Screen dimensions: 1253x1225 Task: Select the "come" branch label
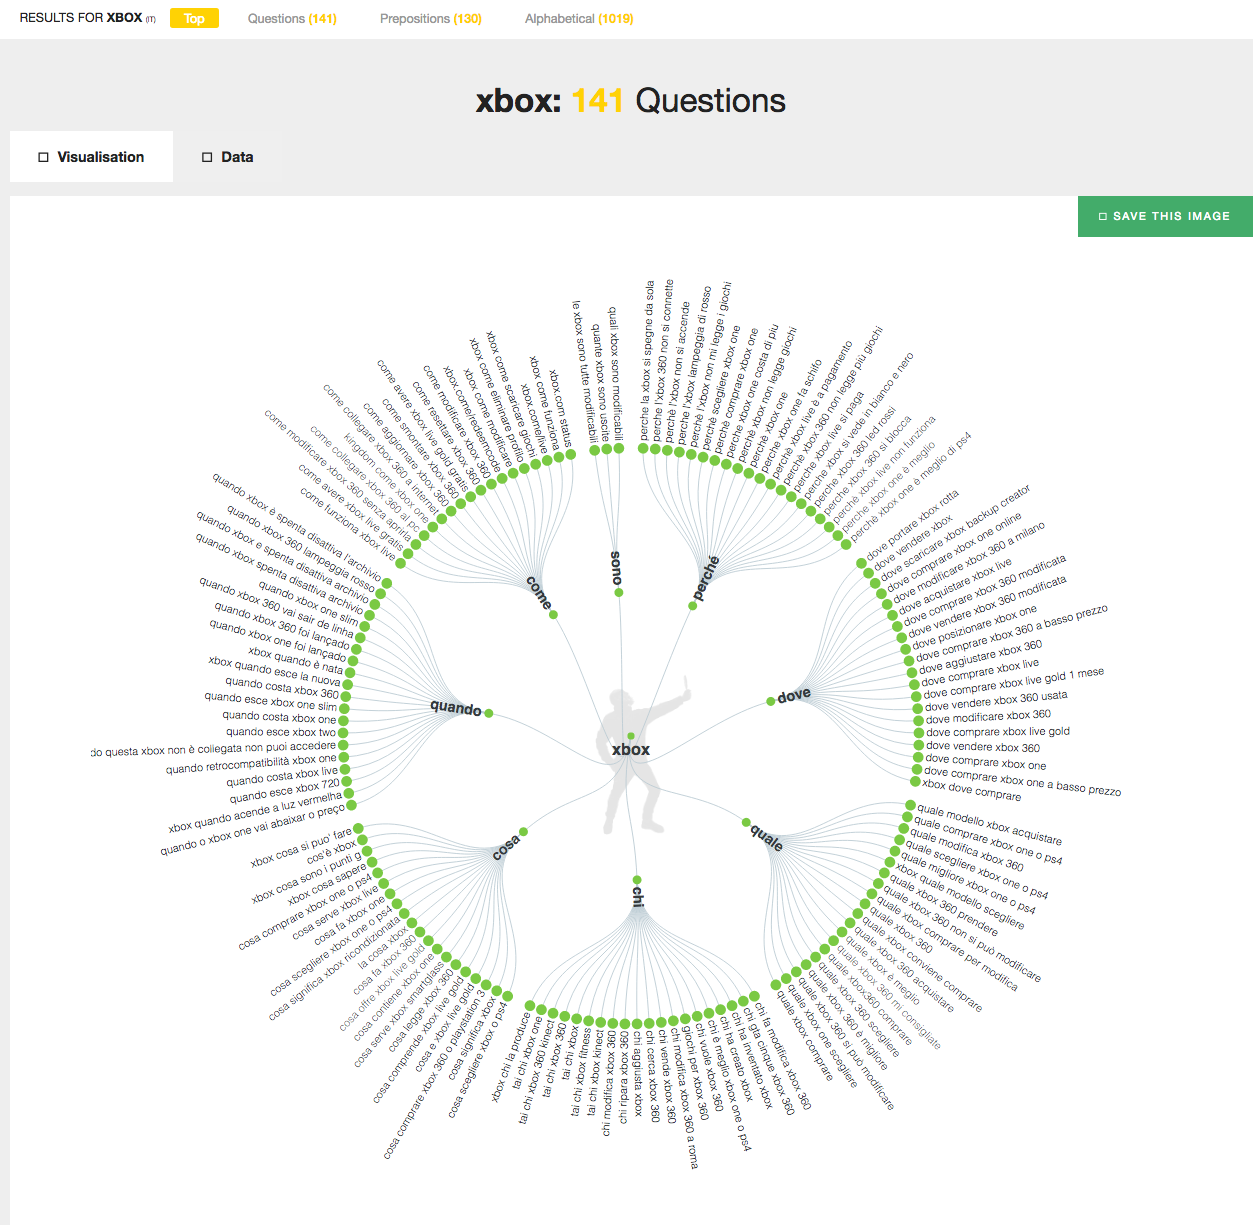tap(539, 592)
